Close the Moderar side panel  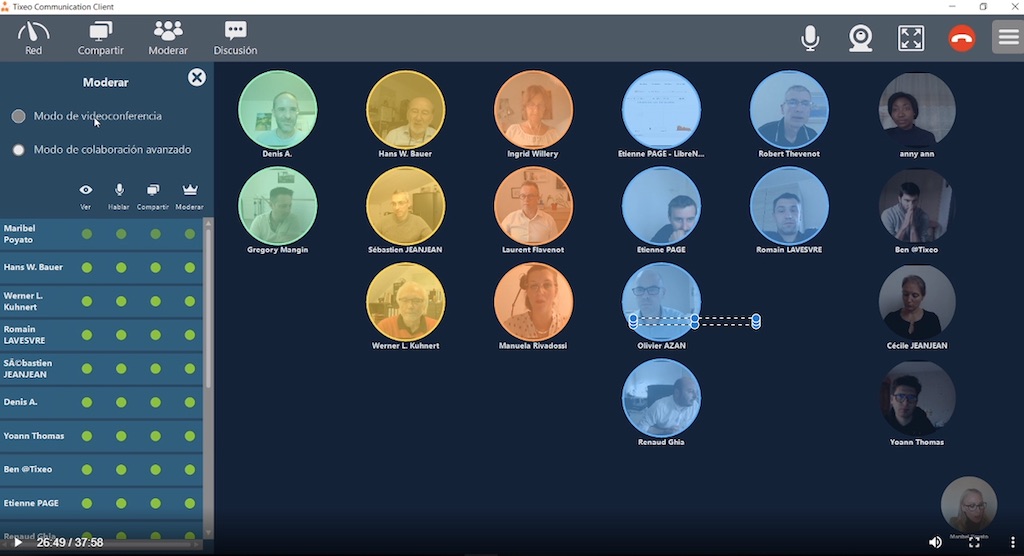197,78
